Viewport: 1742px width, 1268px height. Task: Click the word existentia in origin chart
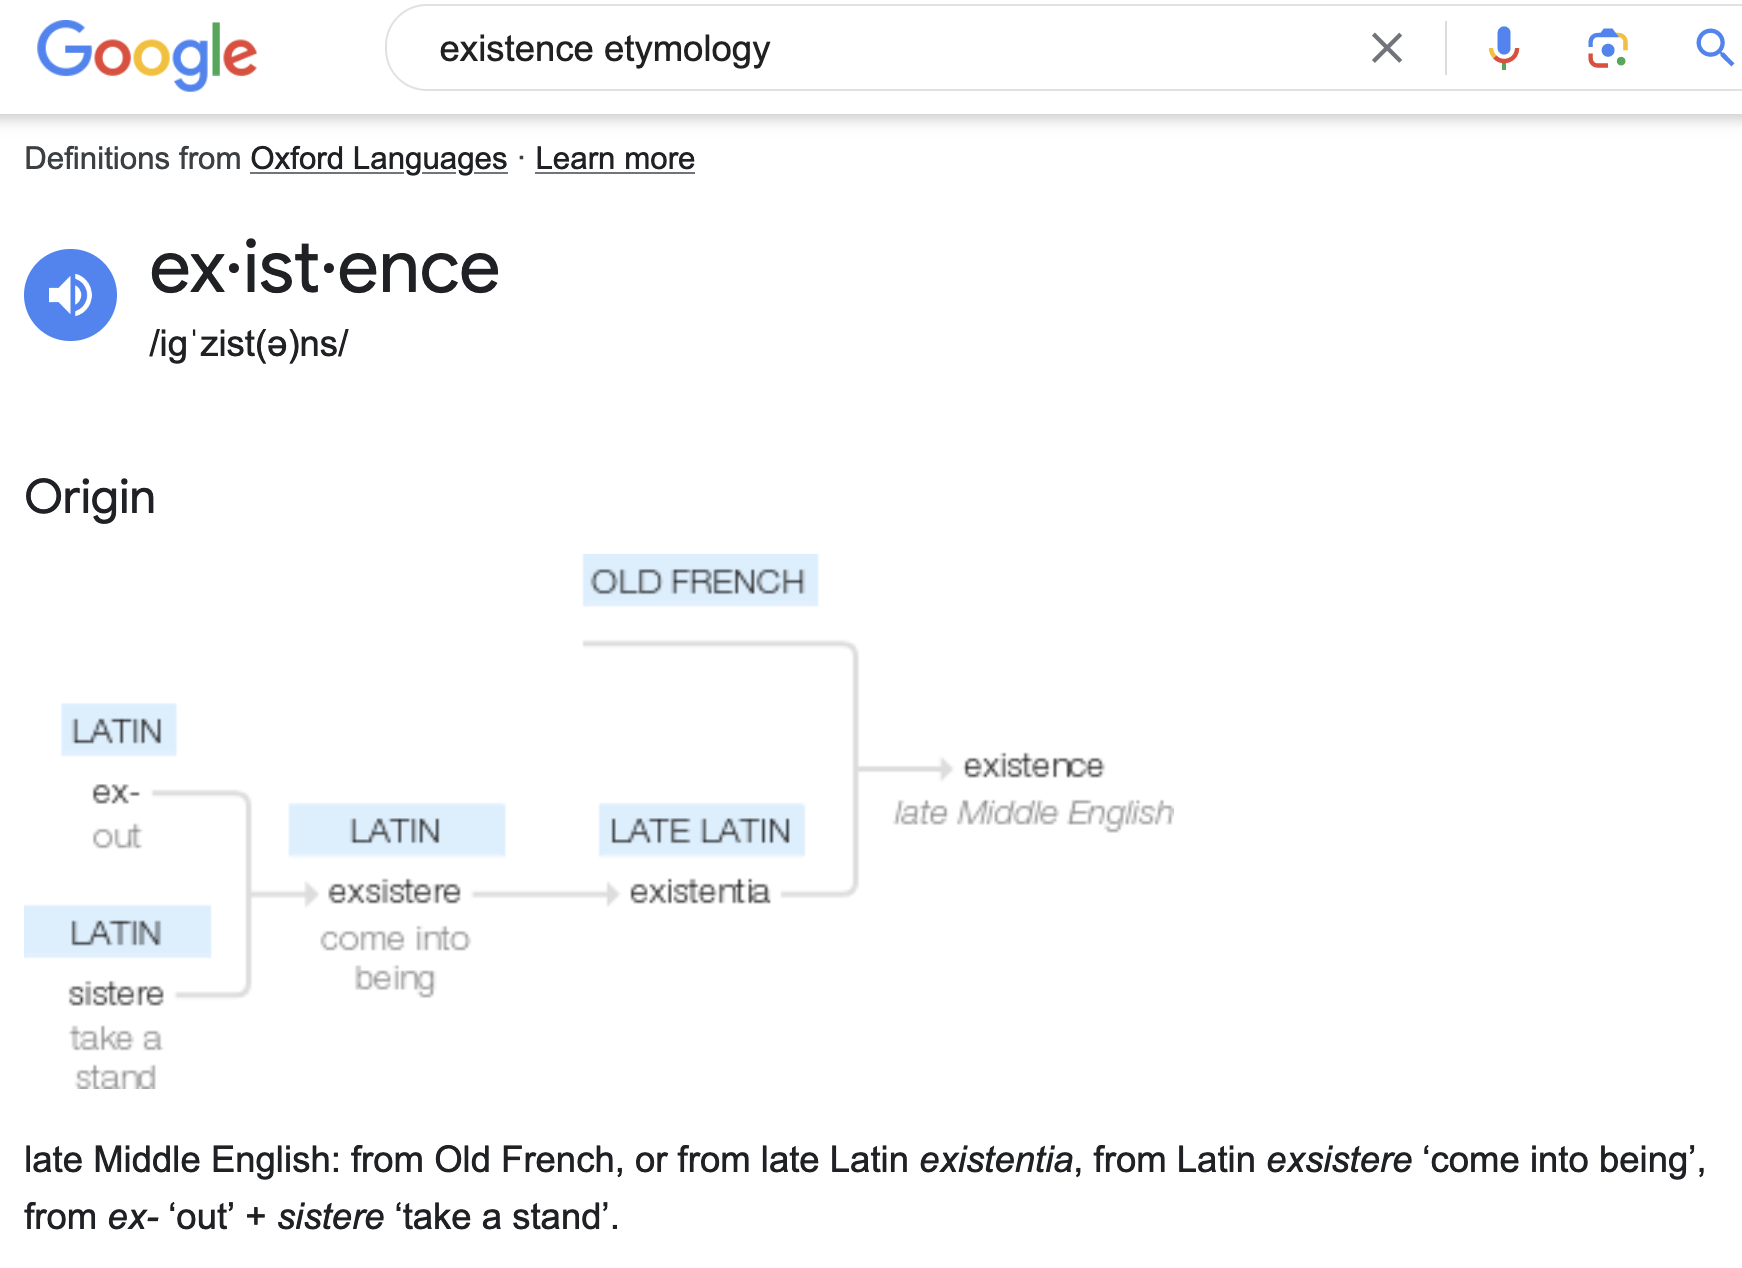tap(699, 891)
